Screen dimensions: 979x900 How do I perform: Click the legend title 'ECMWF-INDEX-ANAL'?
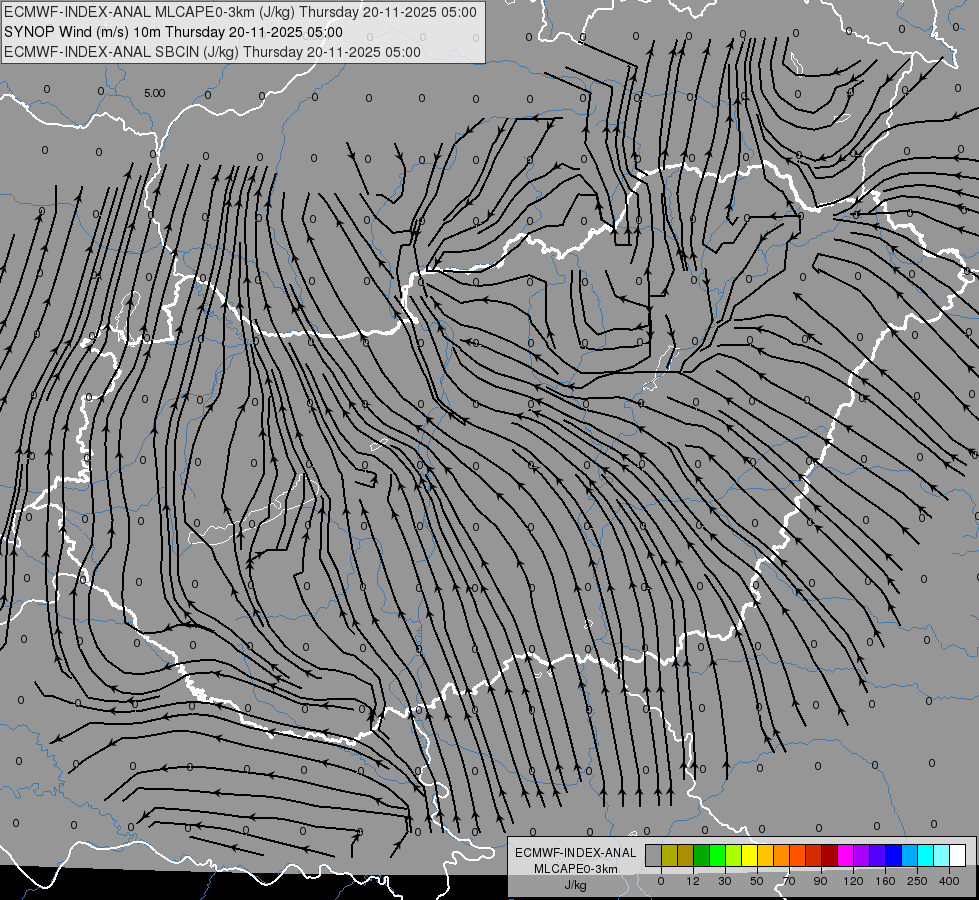[575, 853]
